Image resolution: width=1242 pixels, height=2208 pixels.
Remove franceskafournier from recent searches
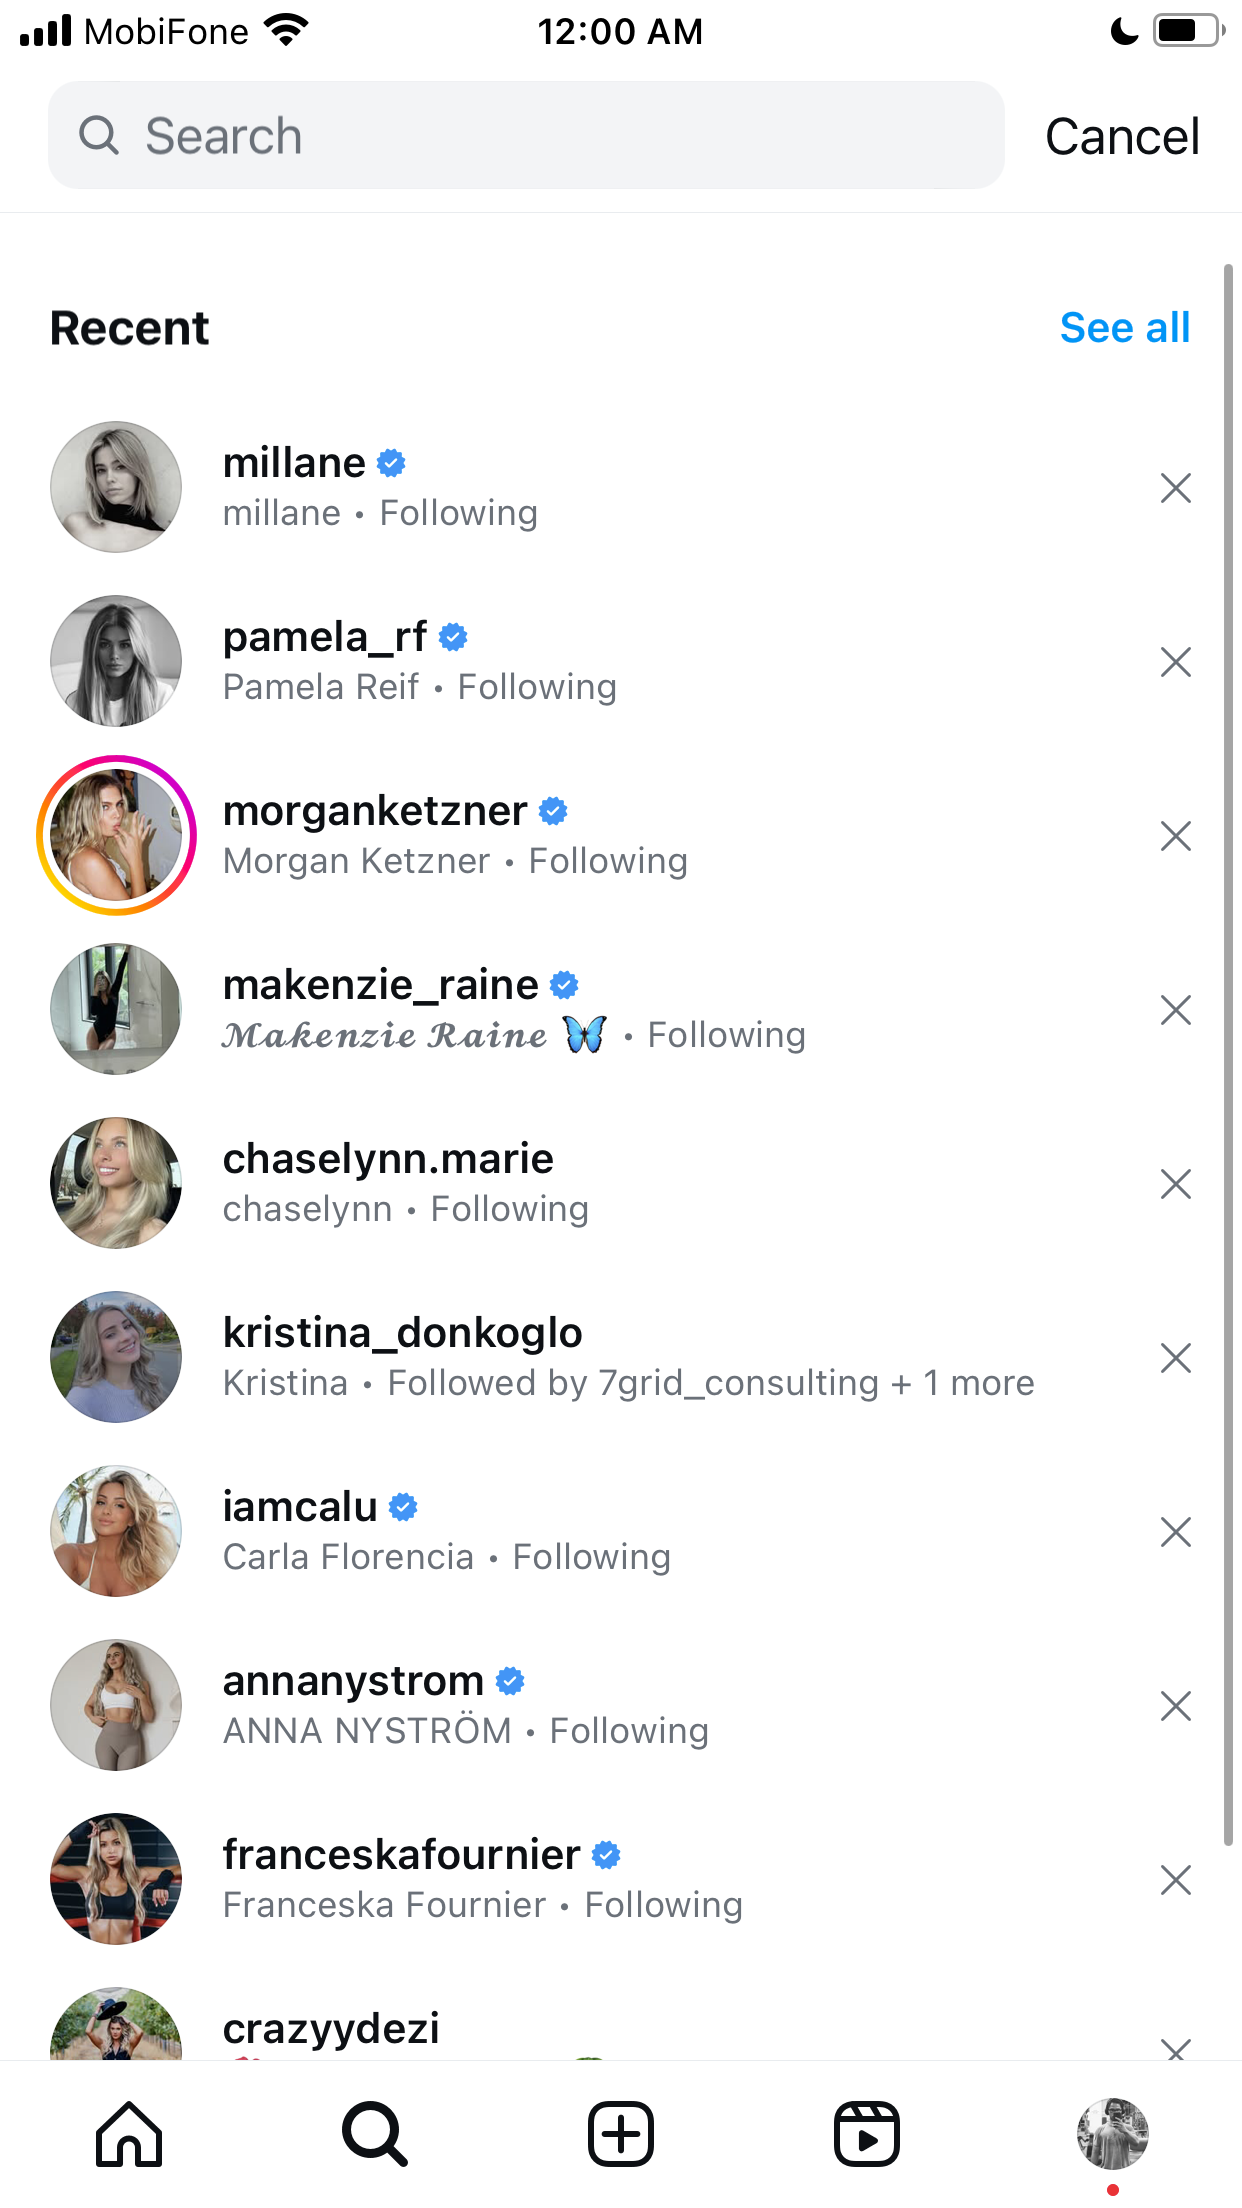(x=1176, y=1880)
